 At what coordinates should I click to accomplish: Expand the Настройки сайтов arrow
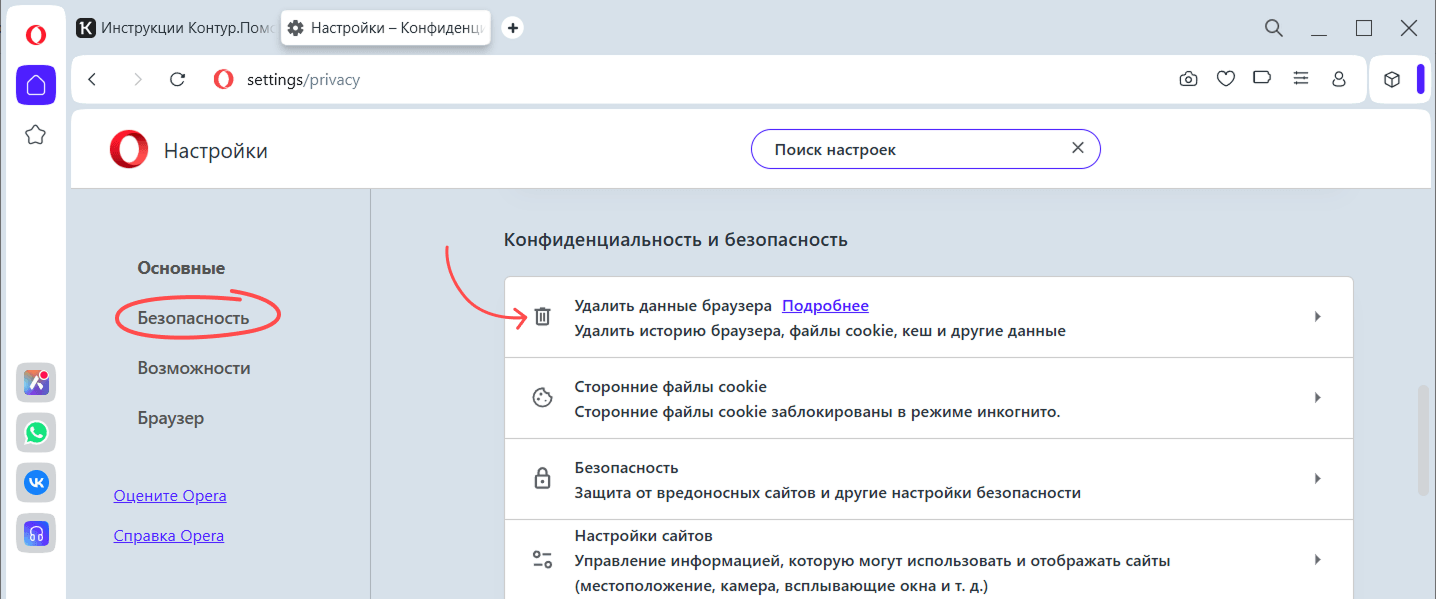pyautogui.click(x=1318, y=560)
